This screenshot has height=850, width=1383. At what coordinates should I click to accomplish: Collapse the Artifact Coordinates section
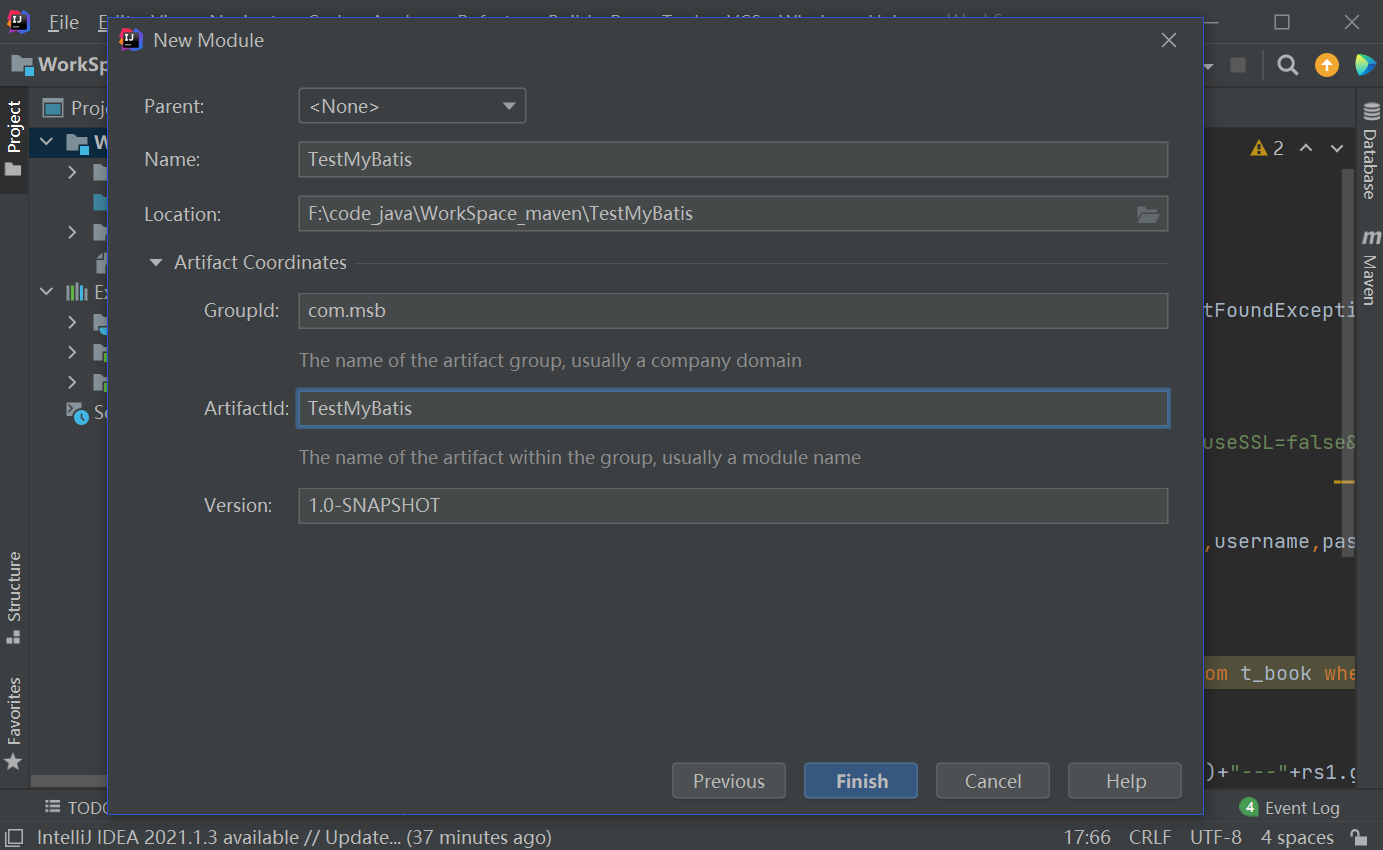[155, 263]
